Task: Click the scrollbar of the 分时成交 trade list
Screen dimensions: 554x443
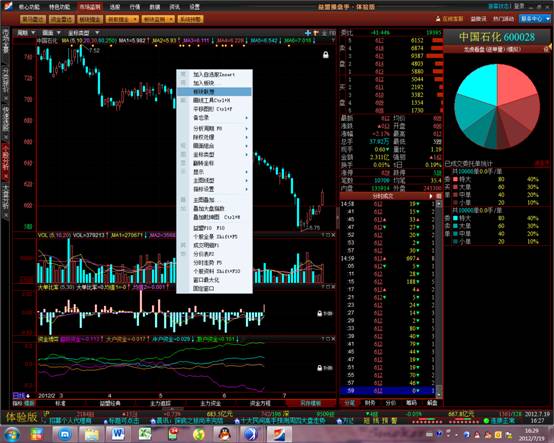Action: point(439,299)
